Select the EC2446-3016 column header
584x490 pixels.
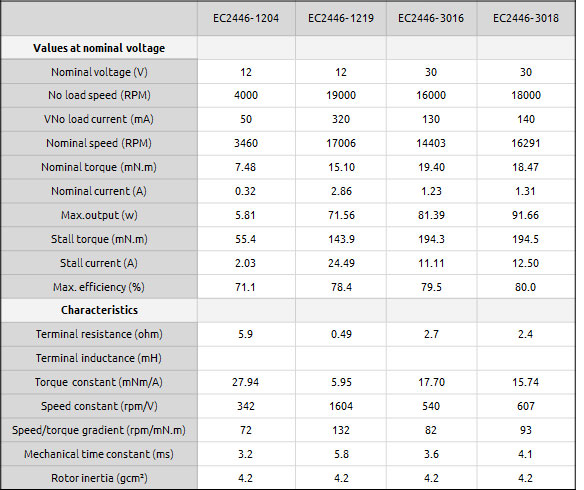[x=431, y=18]
